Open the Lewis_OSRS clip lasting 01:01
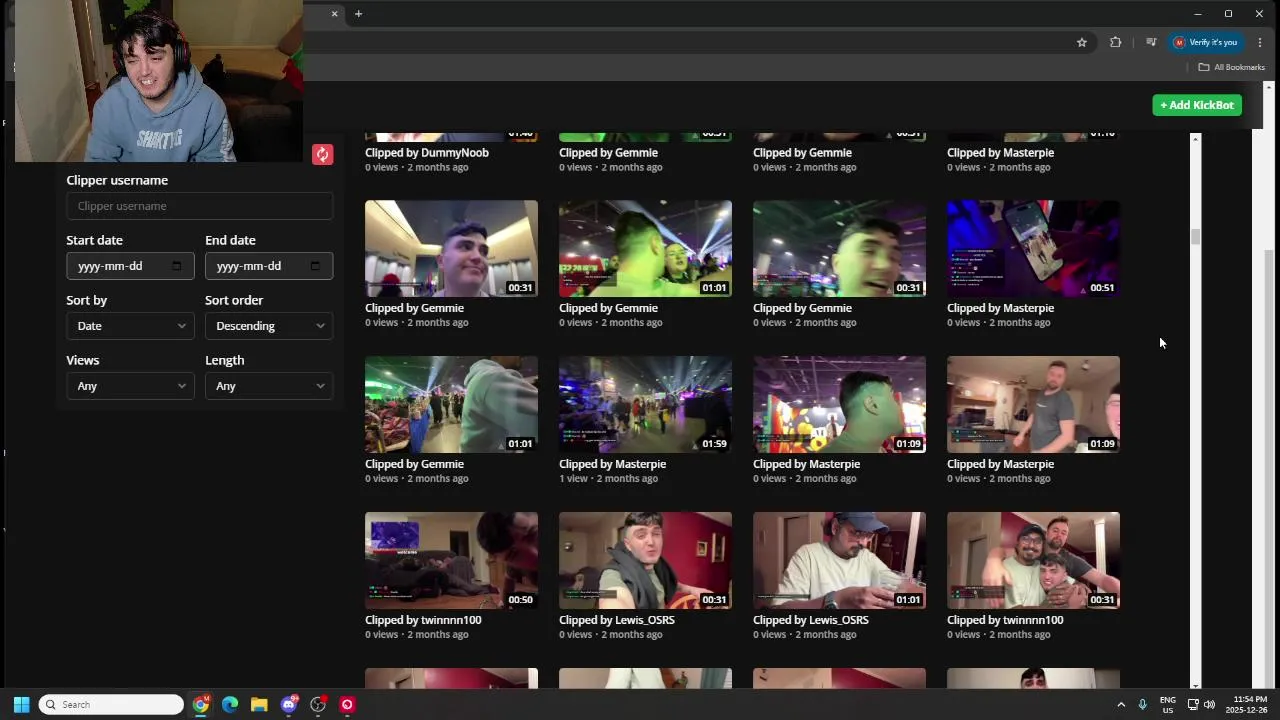Screen dimensions: 1280x720 (x=839, y=560)
